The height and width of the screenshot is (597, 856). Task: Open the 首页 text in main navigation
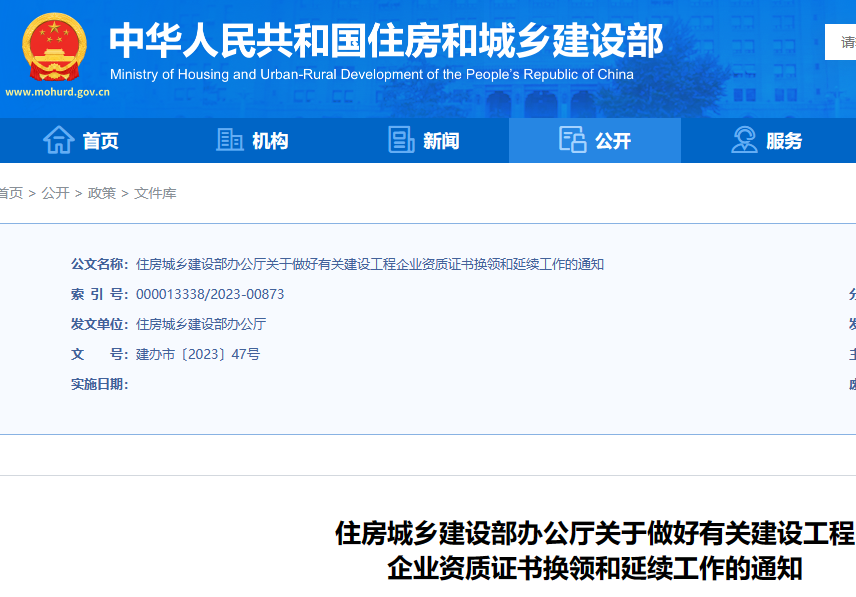click(x=100, y=141)
